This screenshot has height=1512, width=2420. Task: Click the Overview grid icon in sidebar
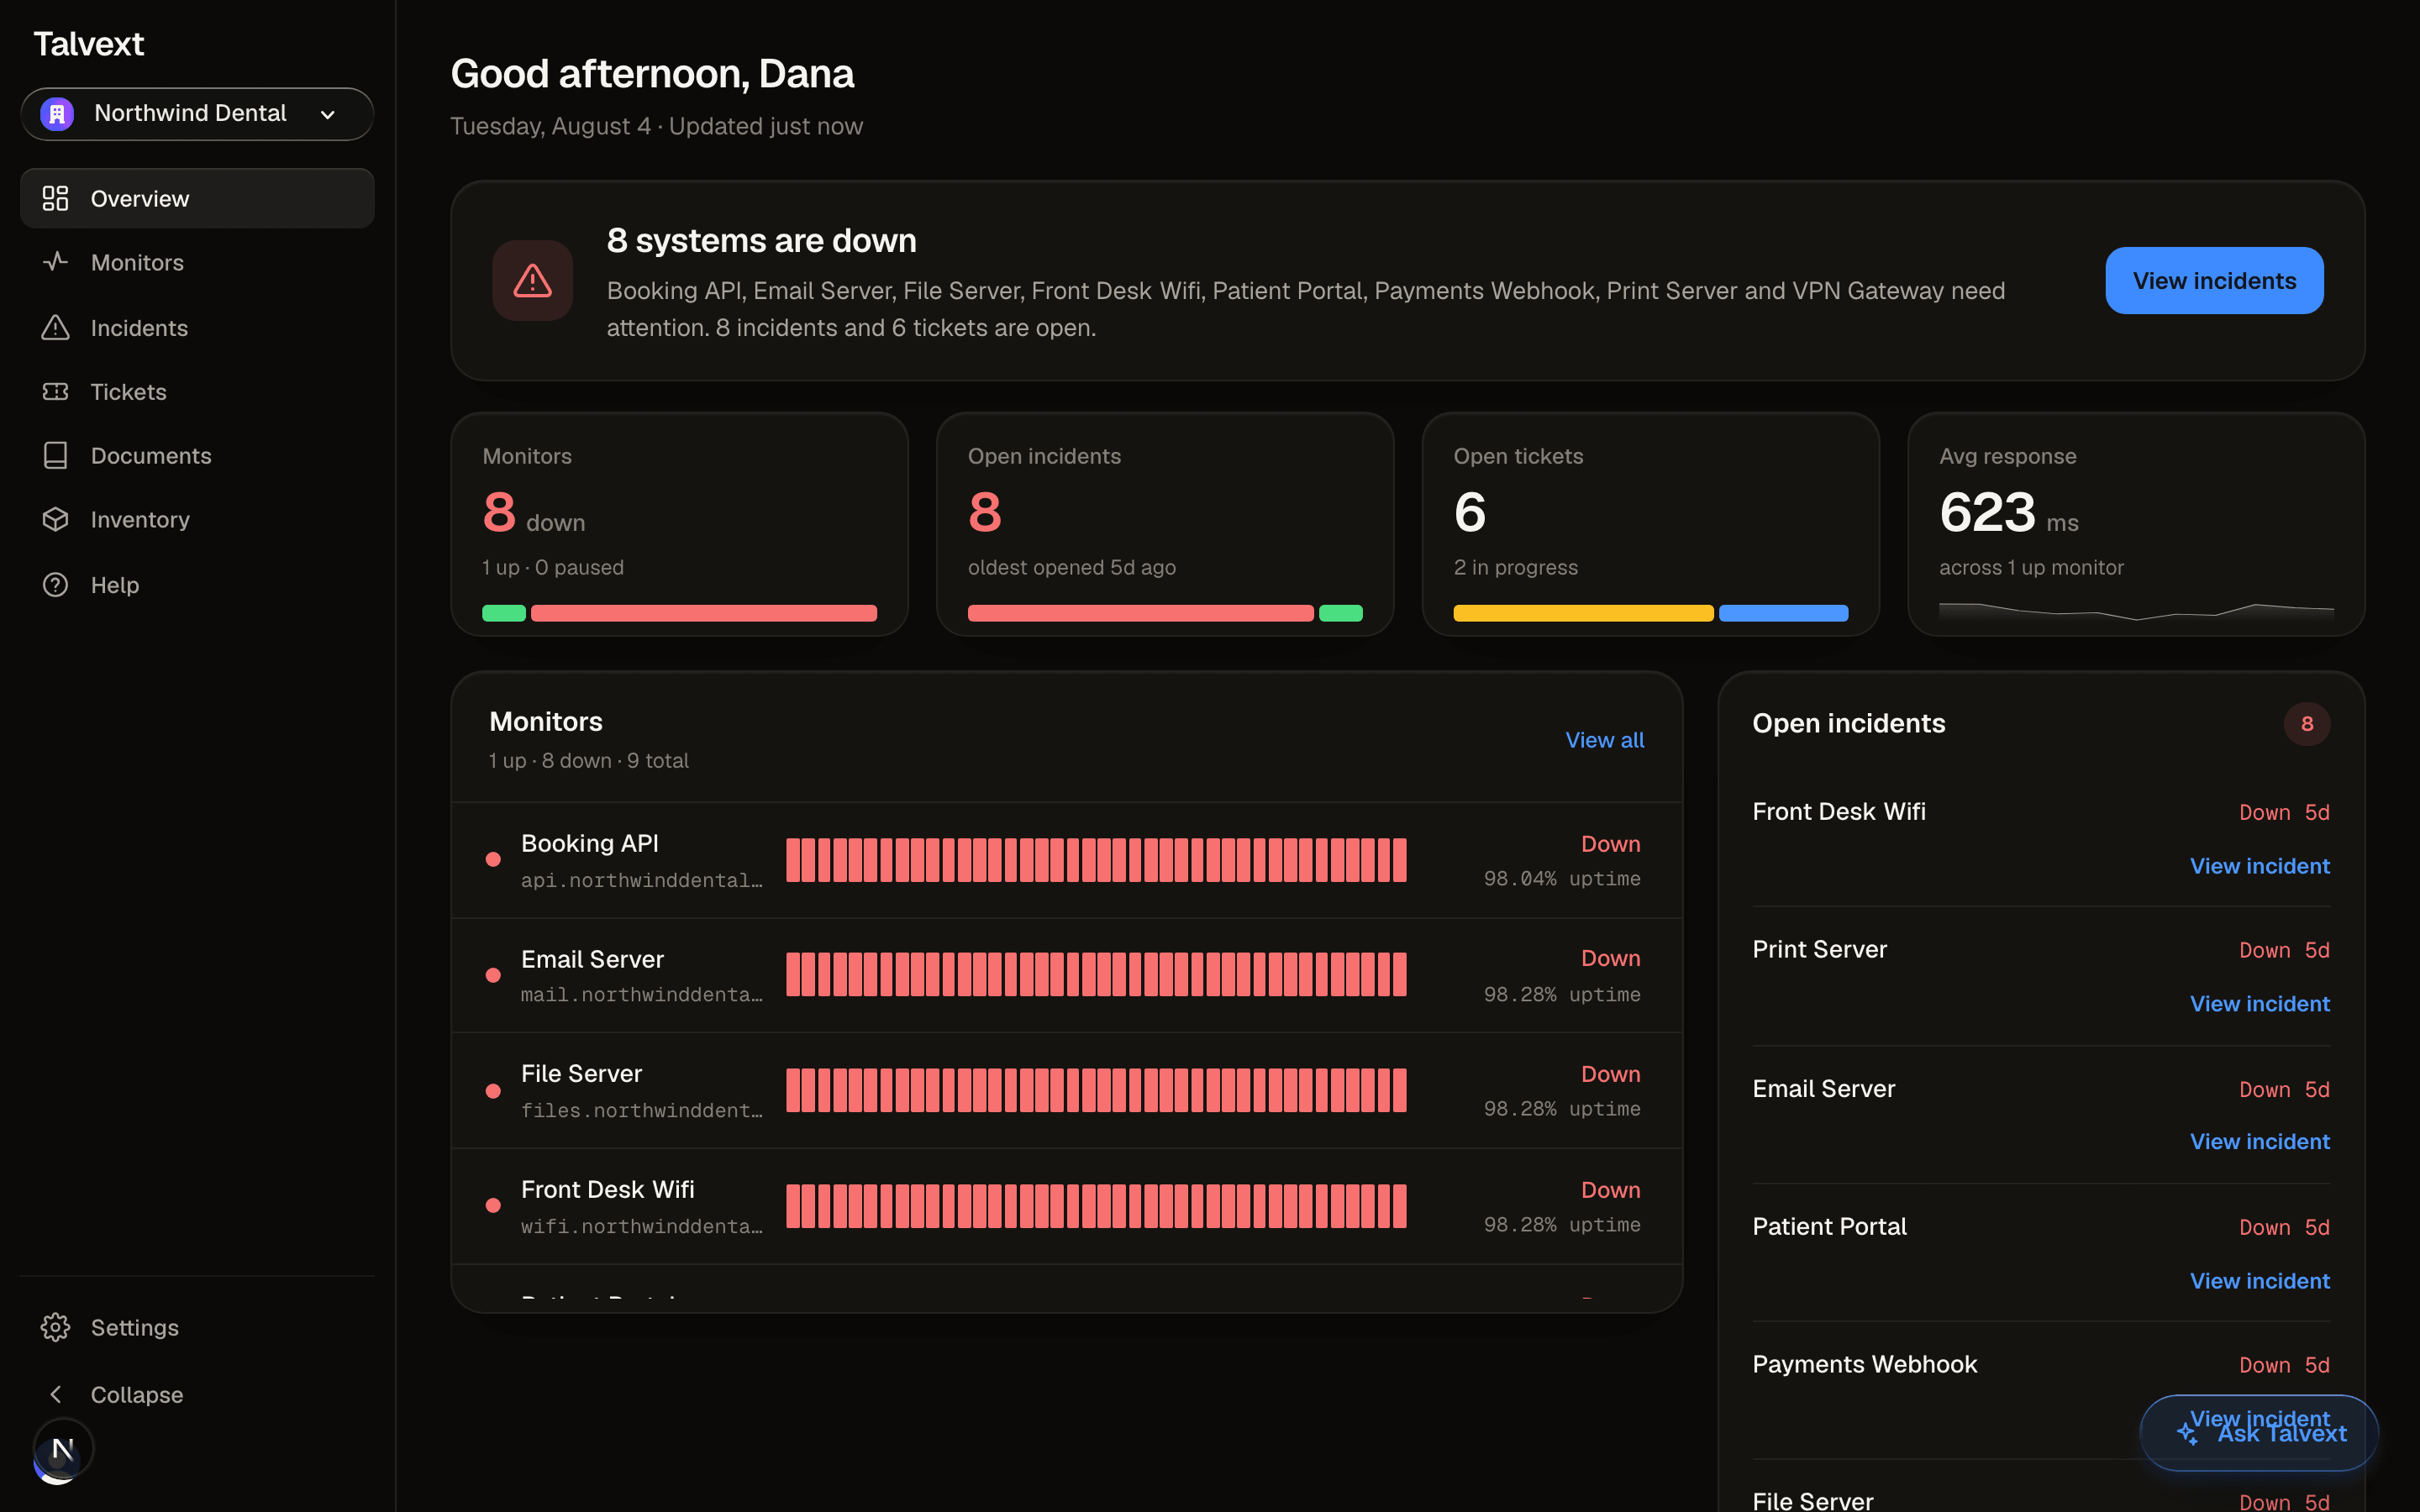(x=55, y=198)
